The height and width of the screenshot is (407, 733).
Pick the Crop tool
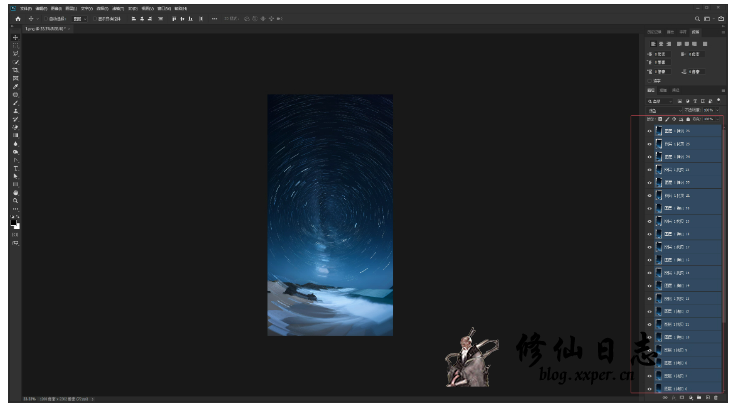pyautogui.click(x=15, y=70)
